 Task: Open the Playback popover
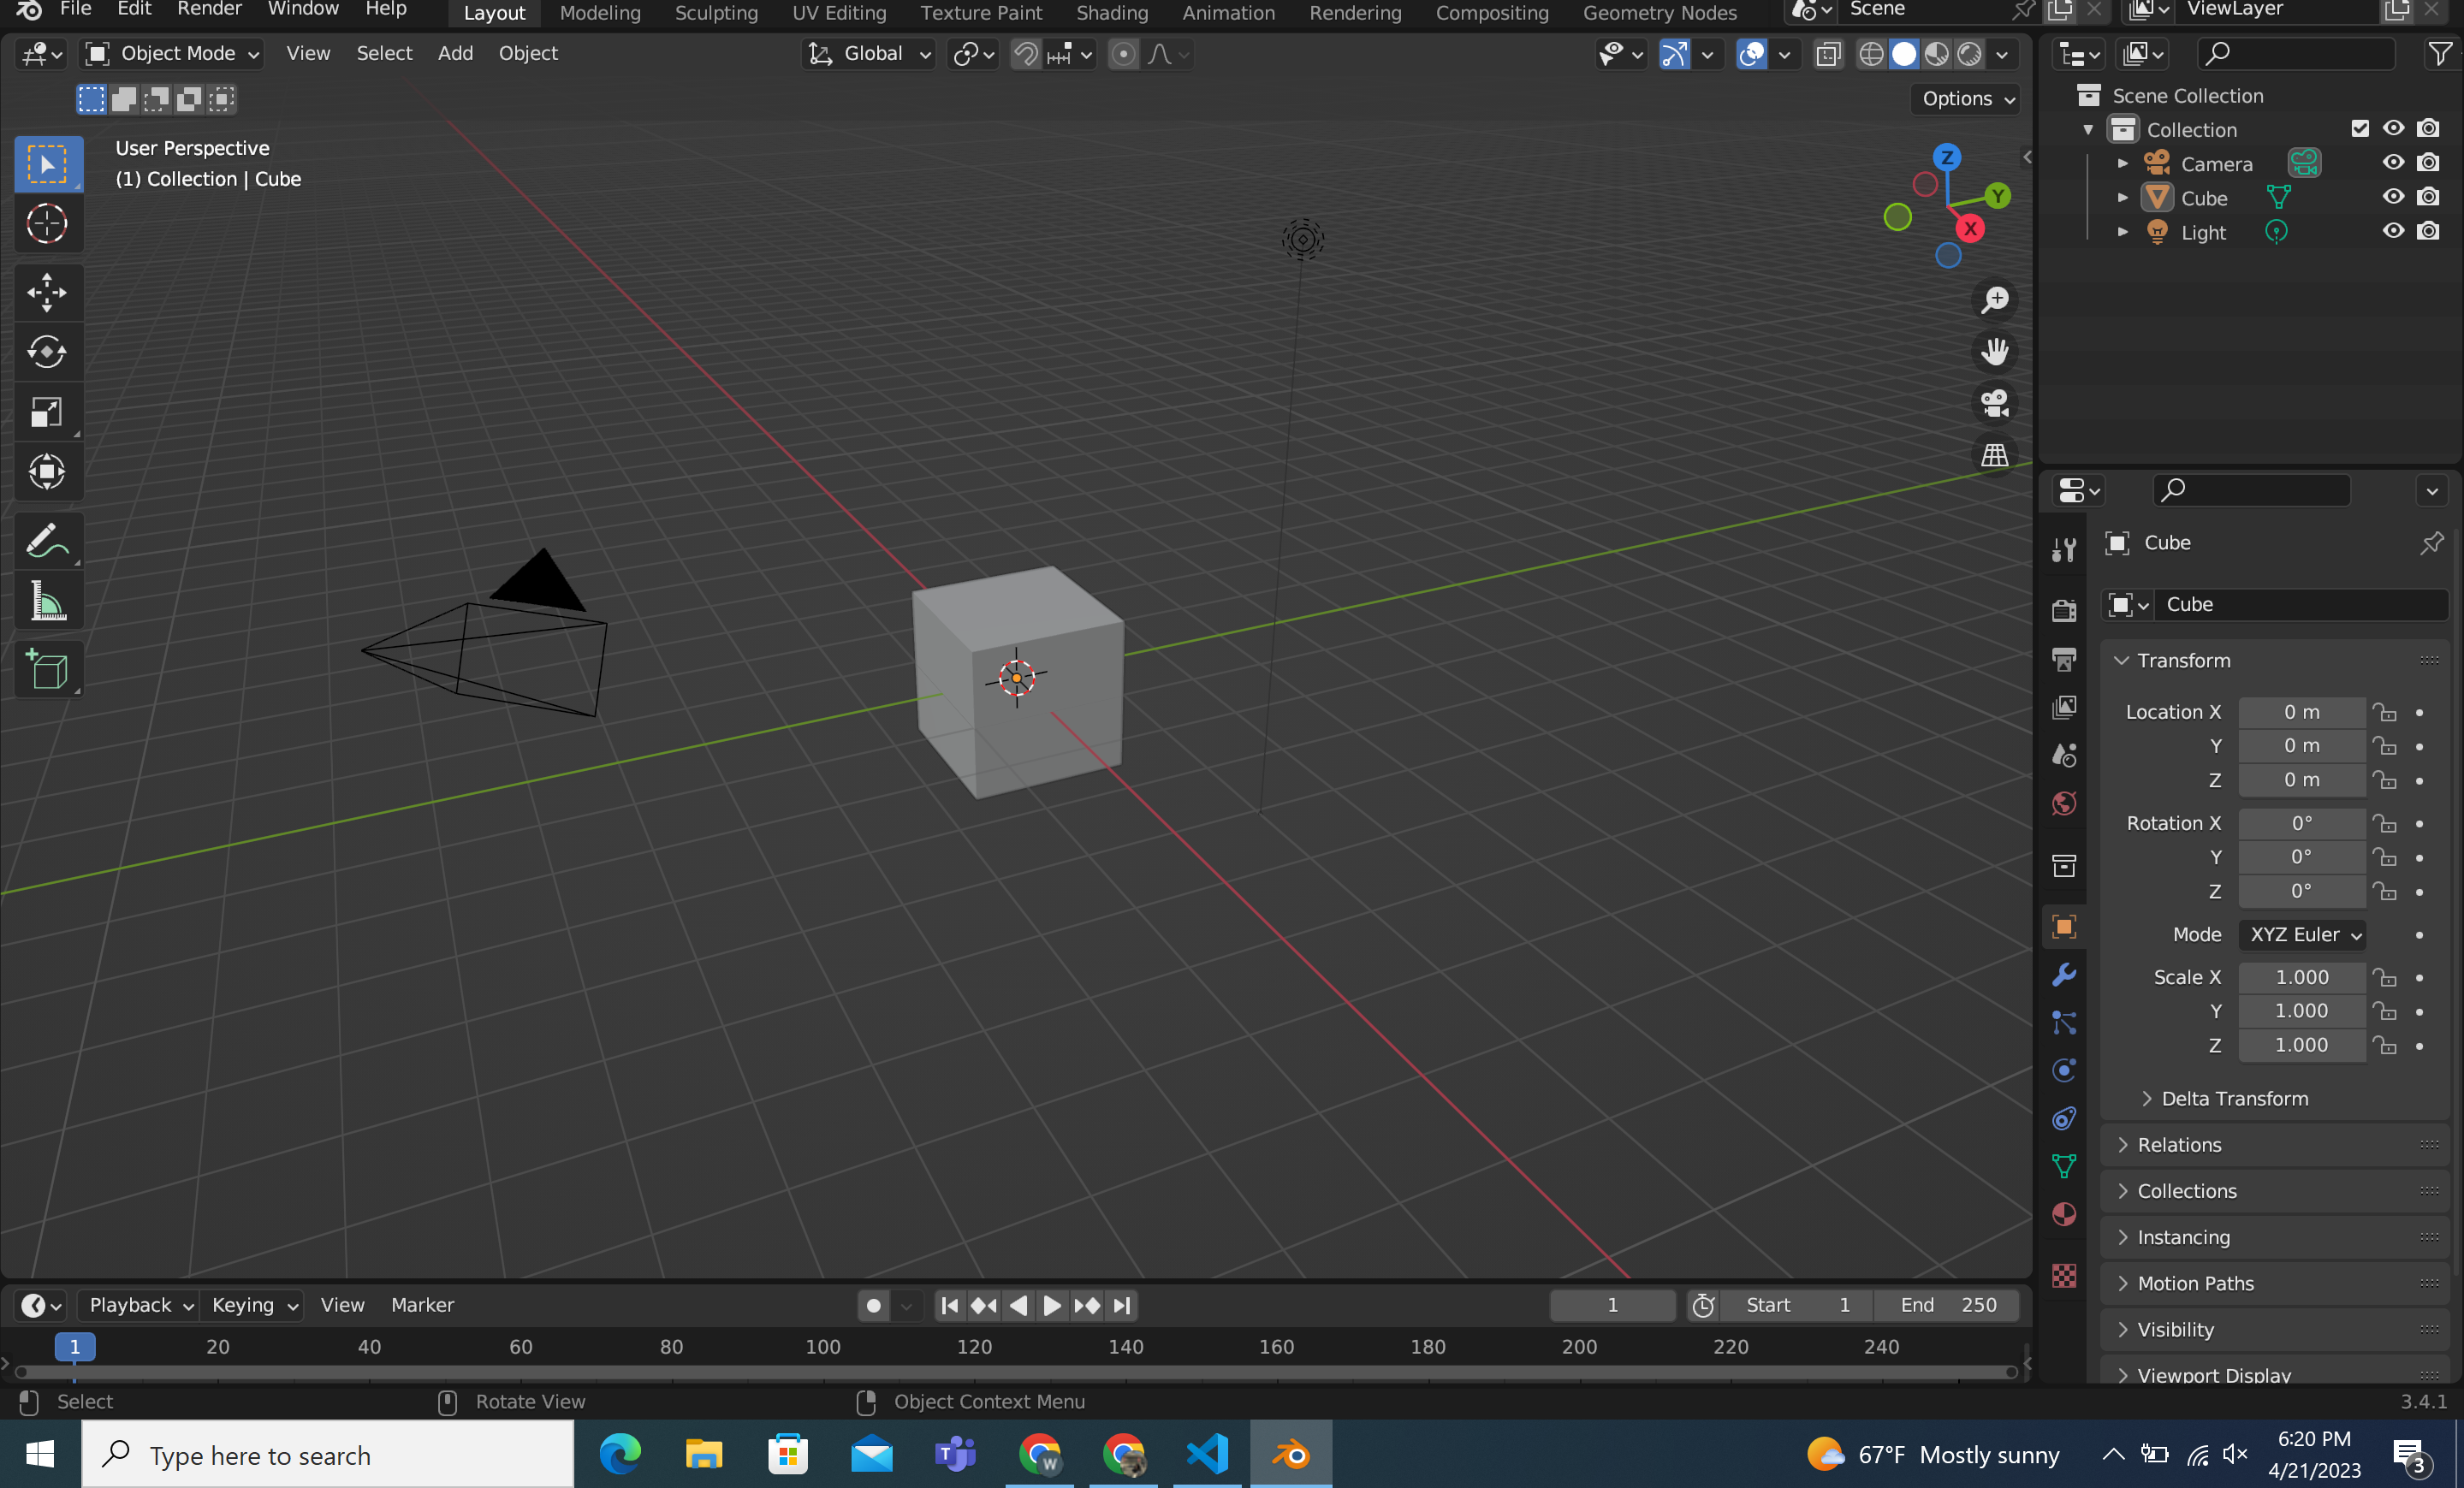pos(139,1305)
